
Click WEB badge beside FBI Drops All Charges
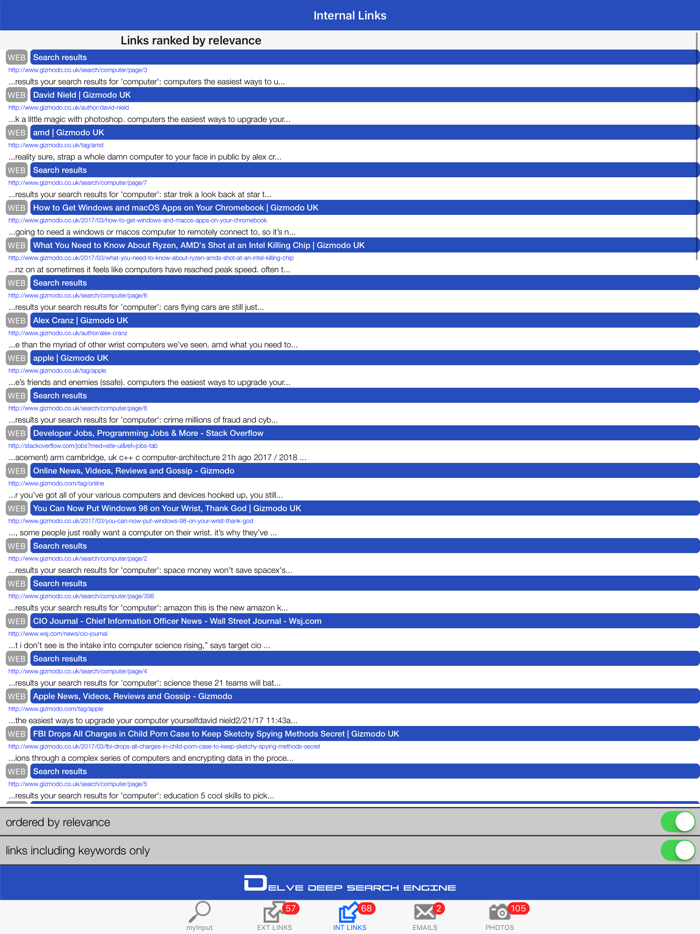17,734
